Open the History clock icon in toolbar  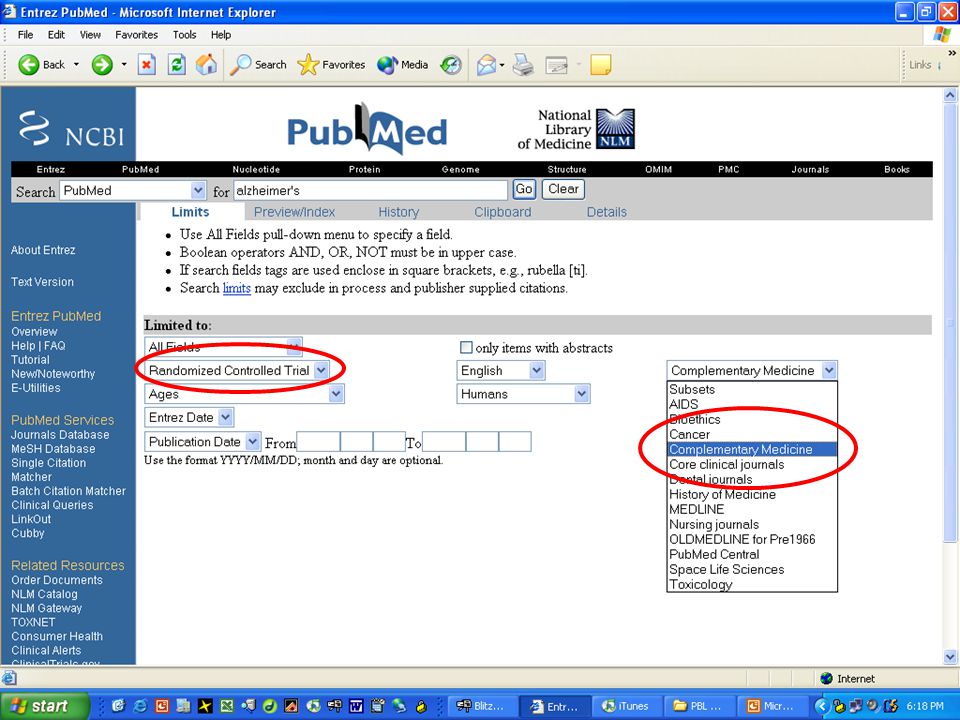coord(451,64)
